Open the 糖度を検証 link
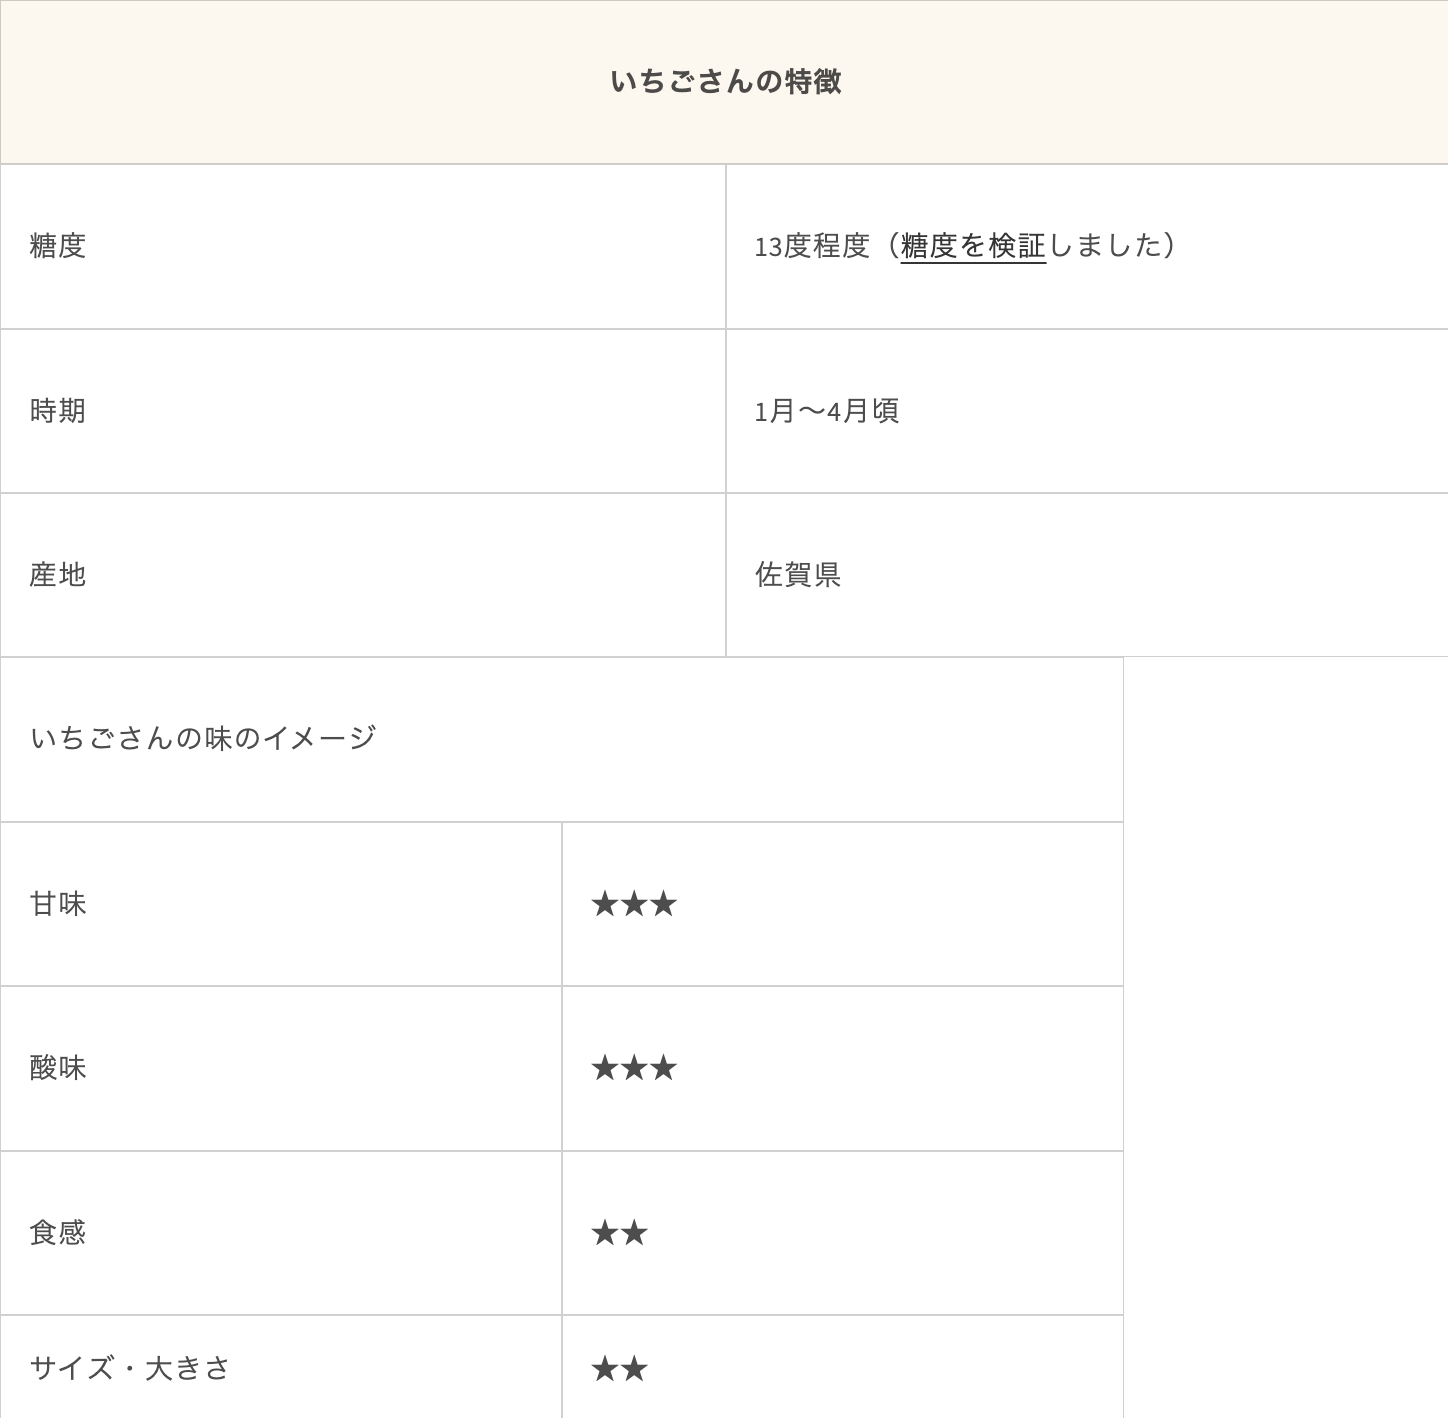The image size is (1448, 1418). pyautogui.click(x=972, y=246)
